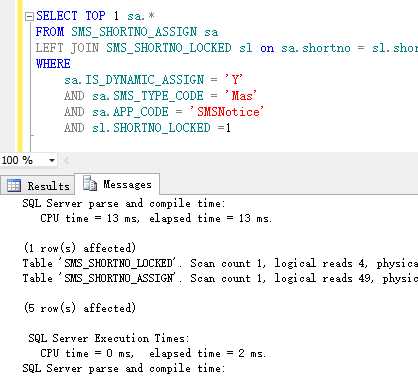Click 'sl.SHORTNO_LOCKED =1' condition

point(161,128)
